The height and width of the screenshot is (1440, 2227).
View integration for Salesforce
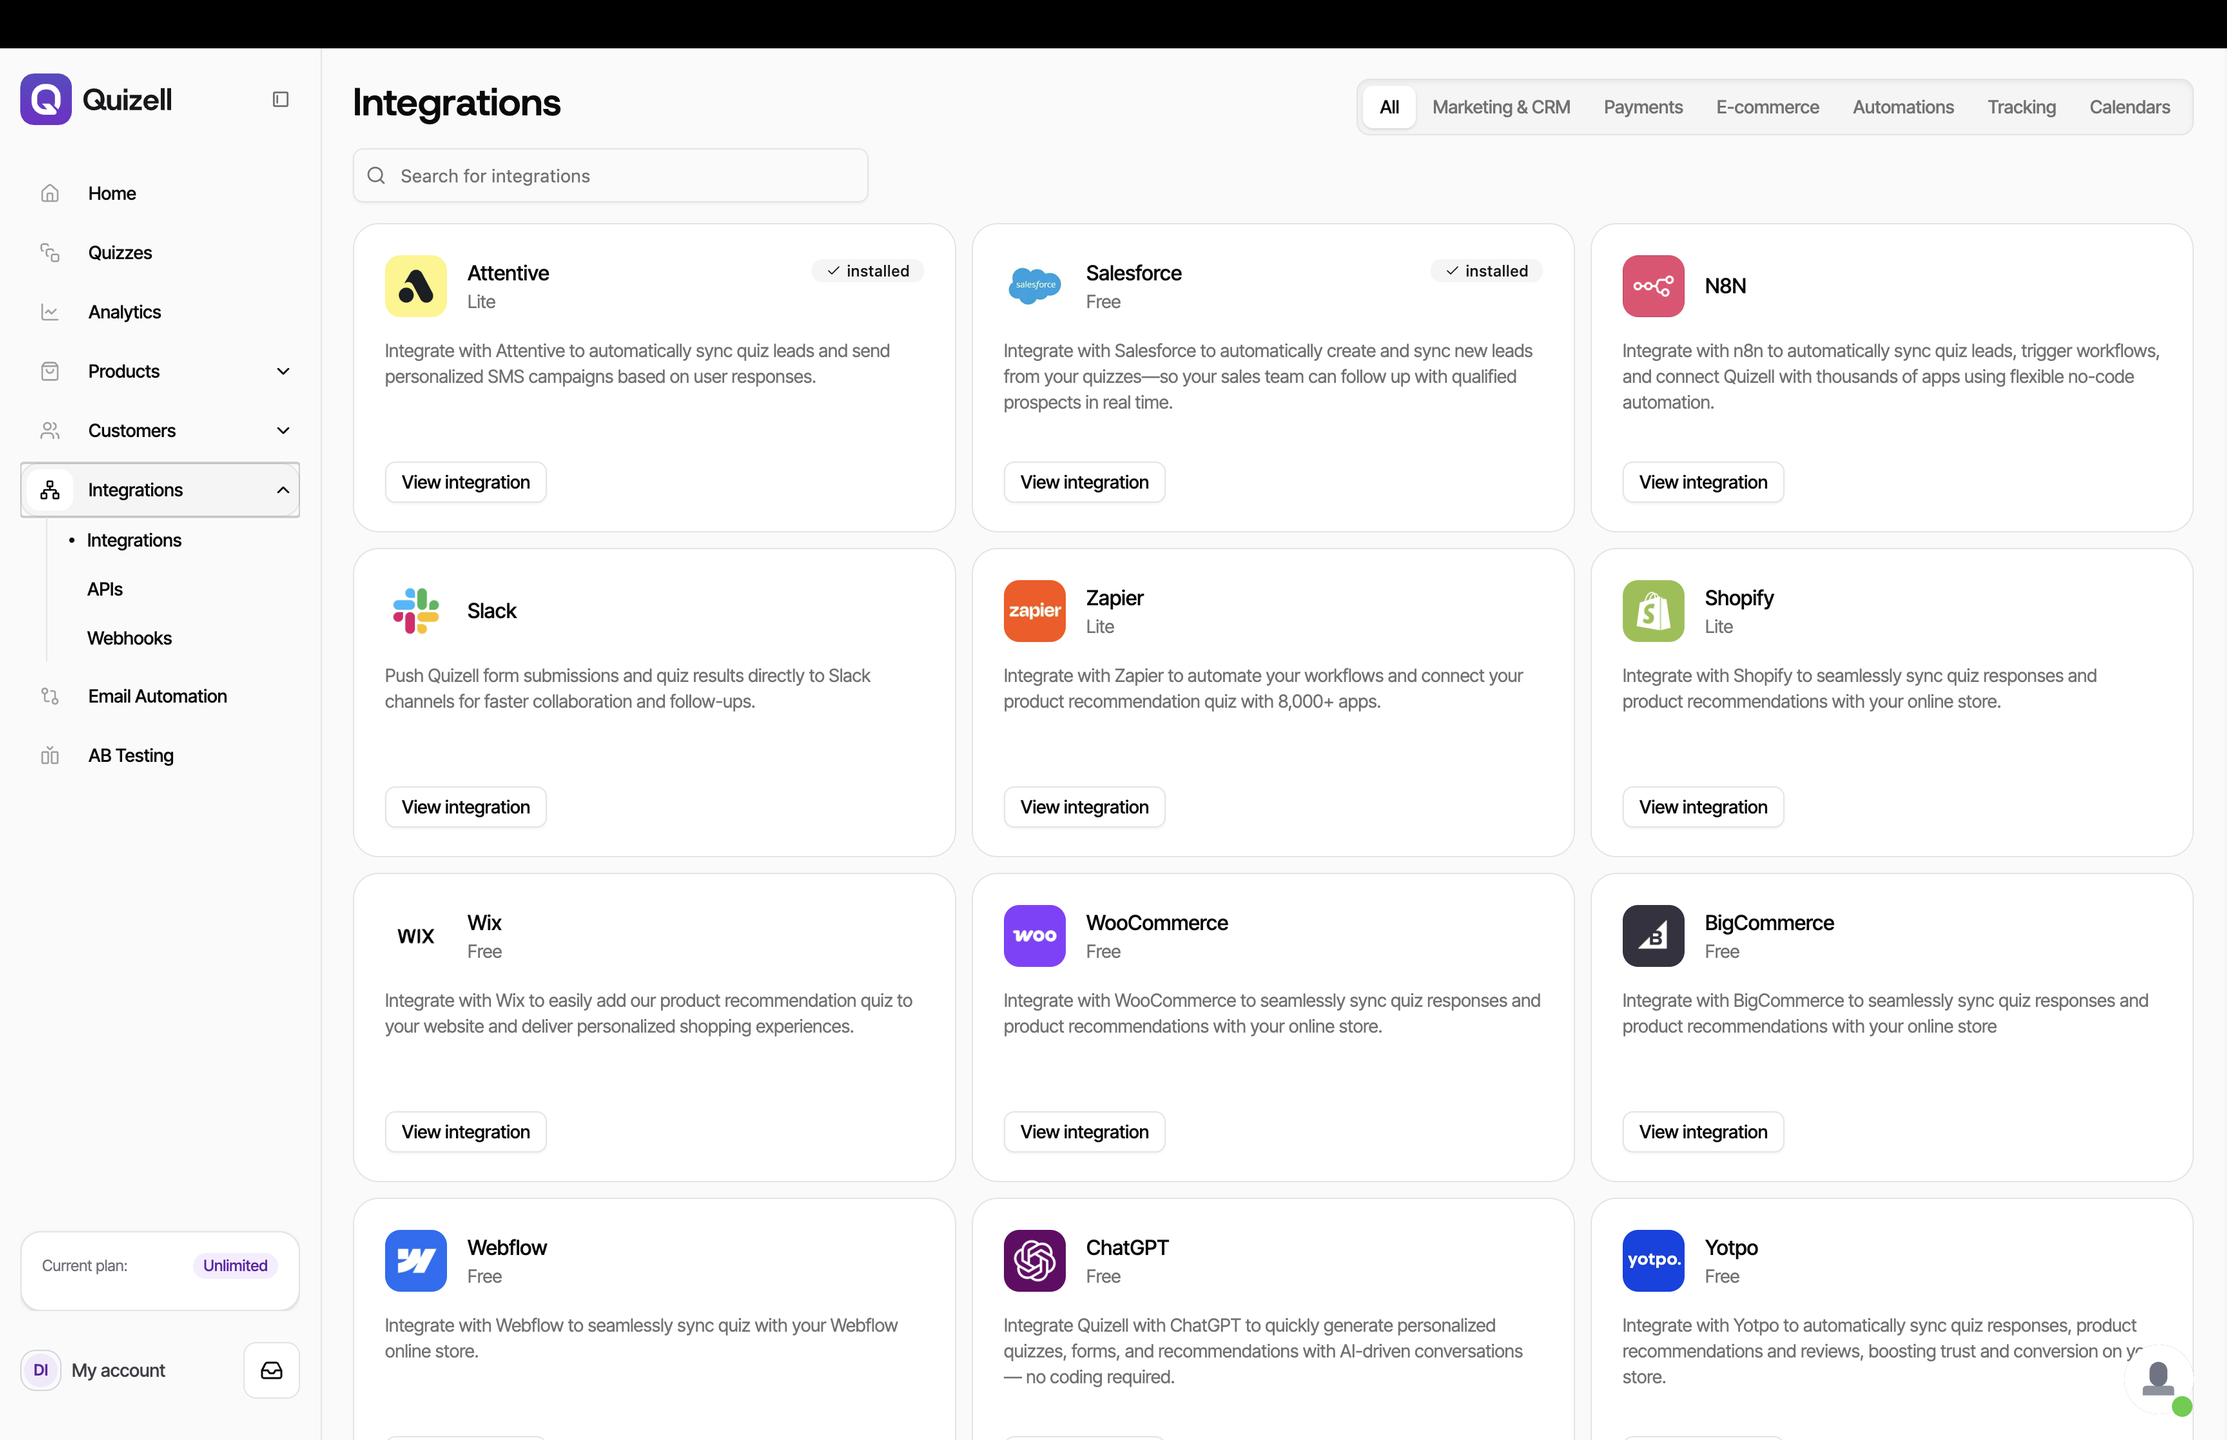pos(1084,482)
